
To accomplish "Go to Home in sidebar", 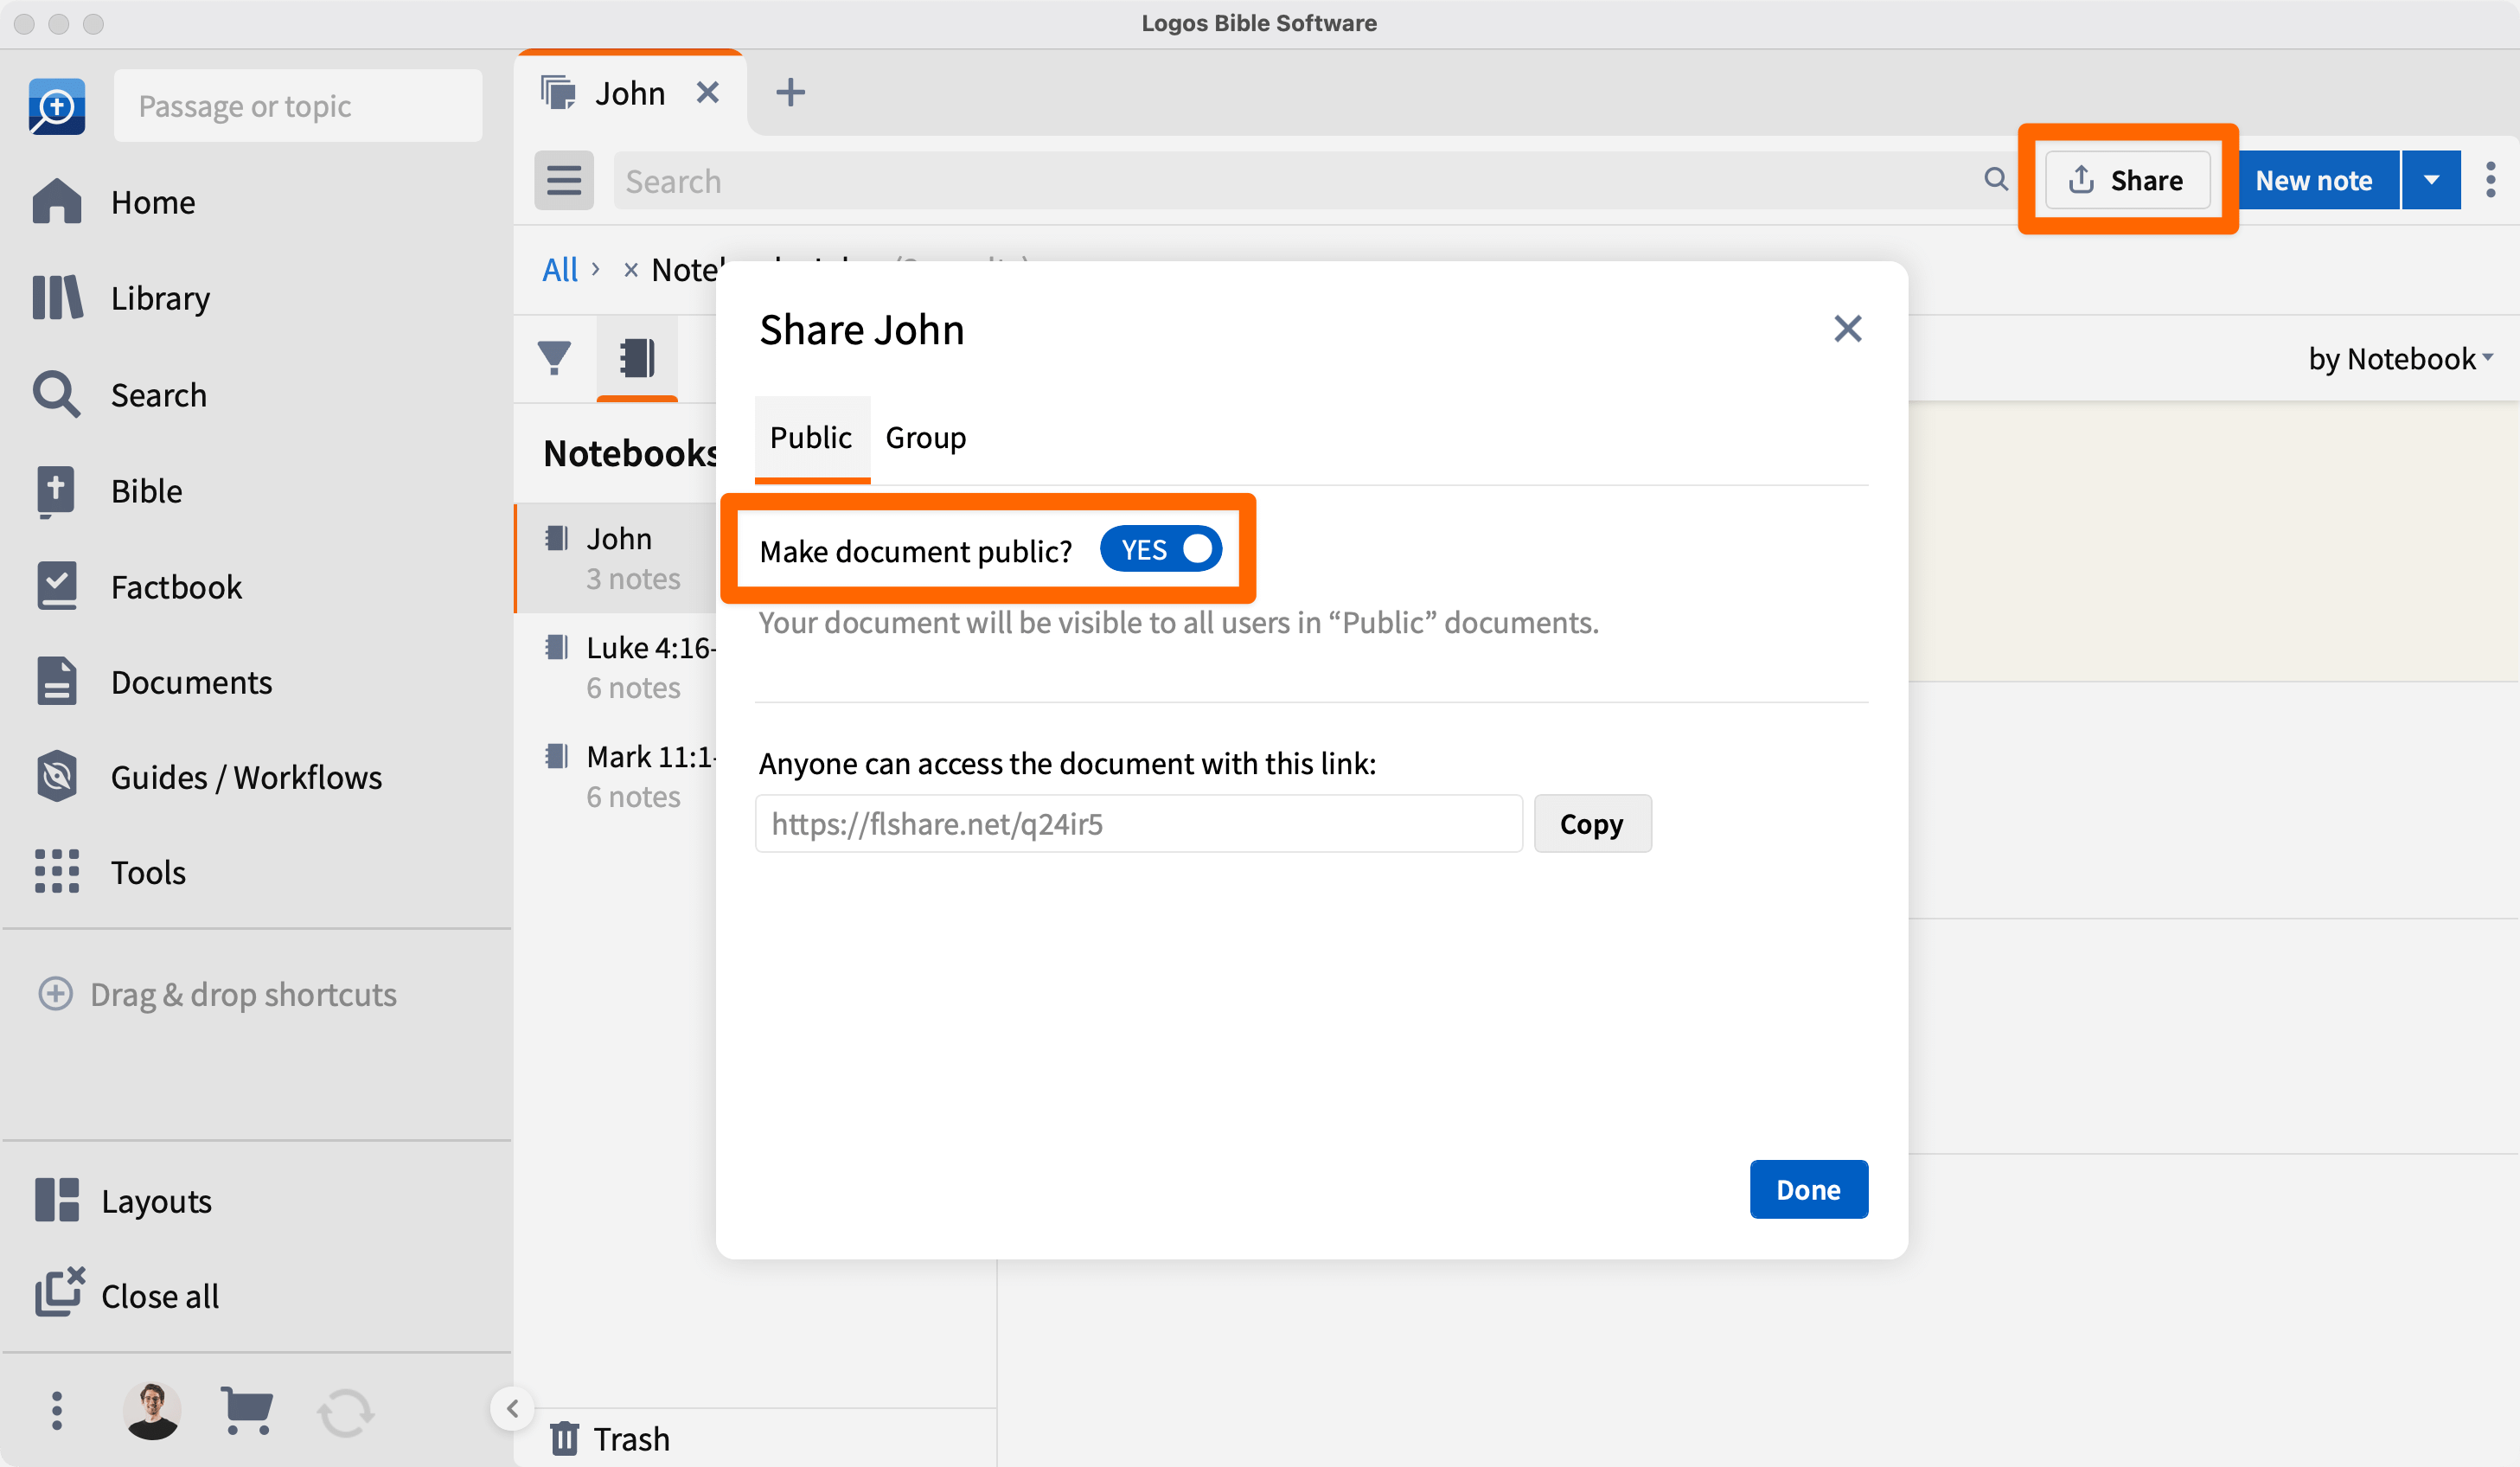I will coord(115,202).
